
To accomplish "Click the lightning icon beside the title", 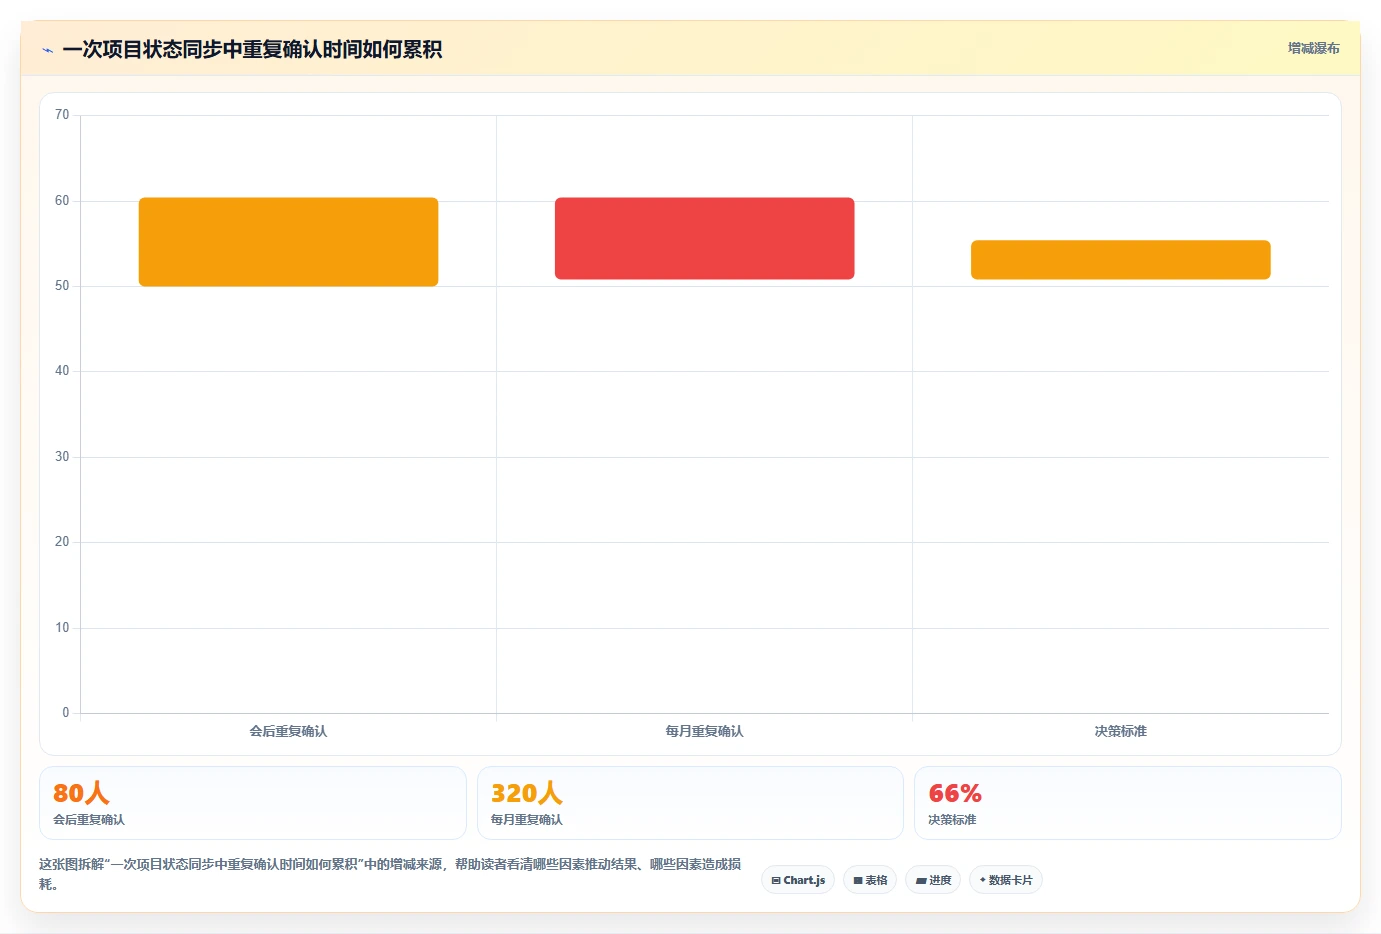I will (47, 50).
